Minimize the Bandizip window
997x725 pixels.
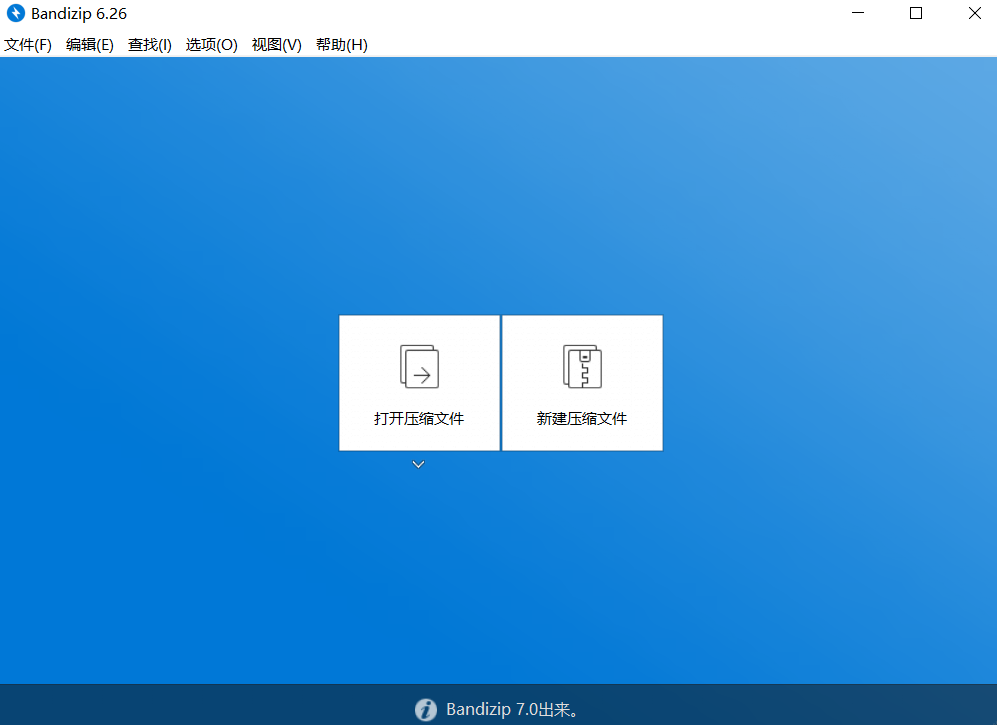pos(858,13)
